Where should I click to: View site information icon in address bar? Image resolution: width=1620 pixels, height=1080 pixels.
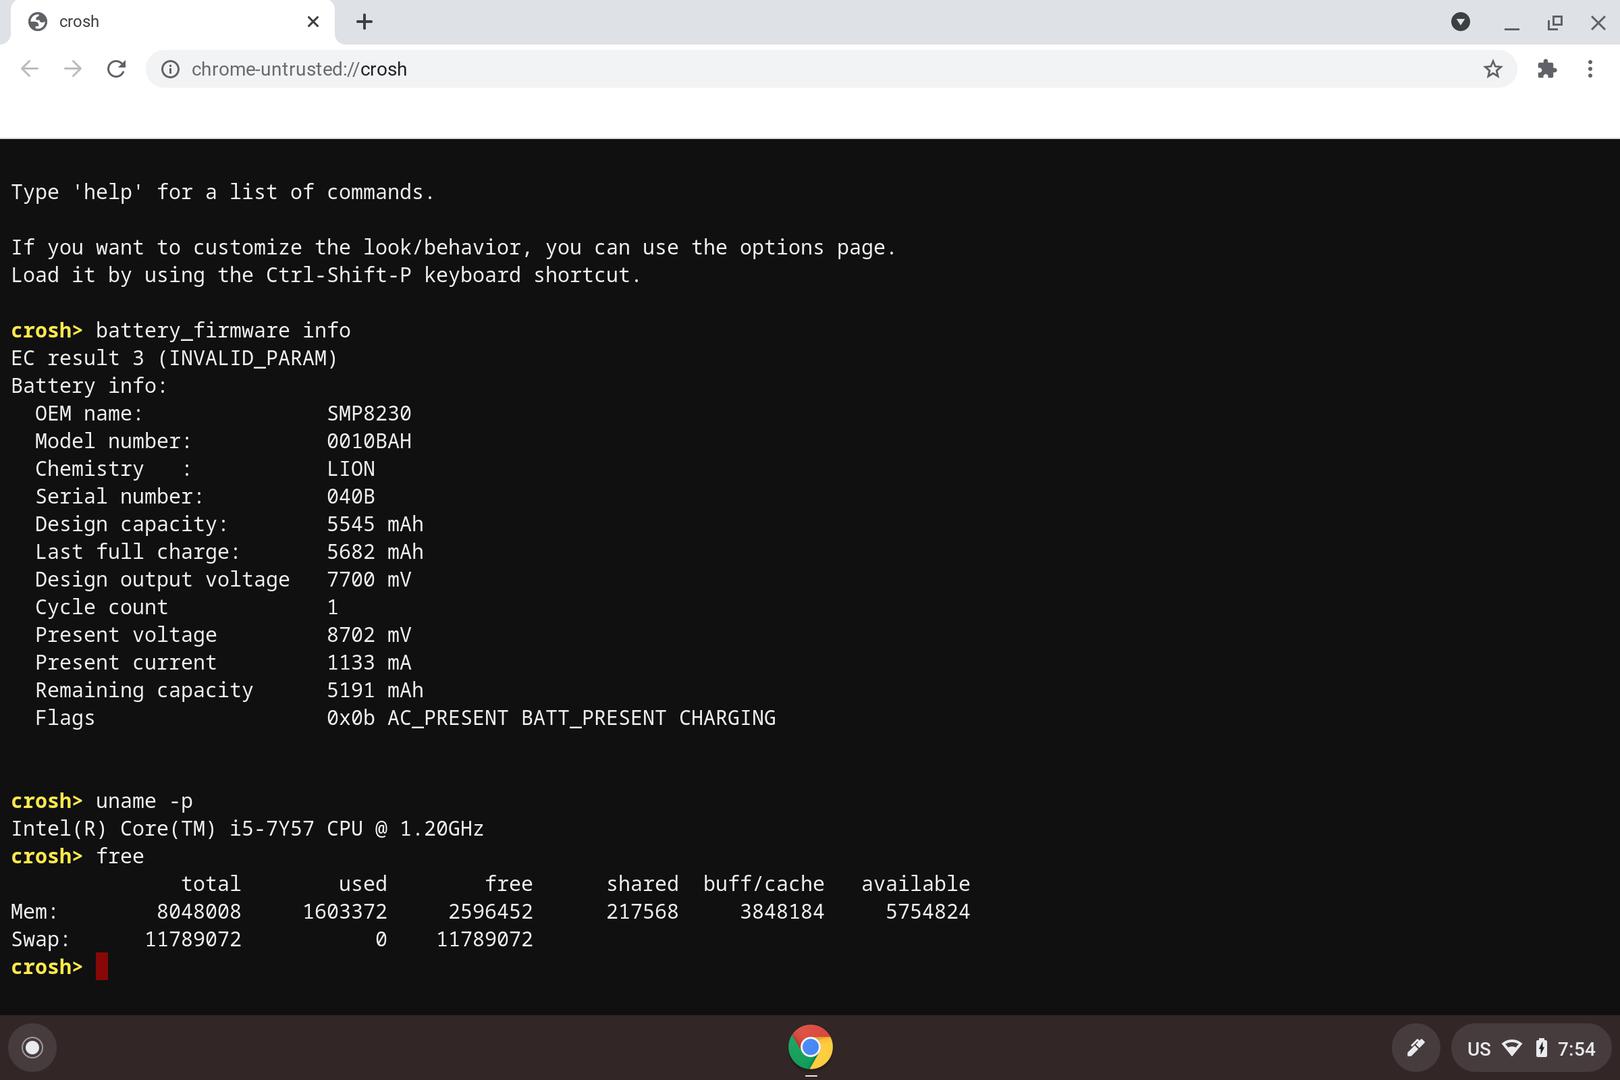[171, 69]
